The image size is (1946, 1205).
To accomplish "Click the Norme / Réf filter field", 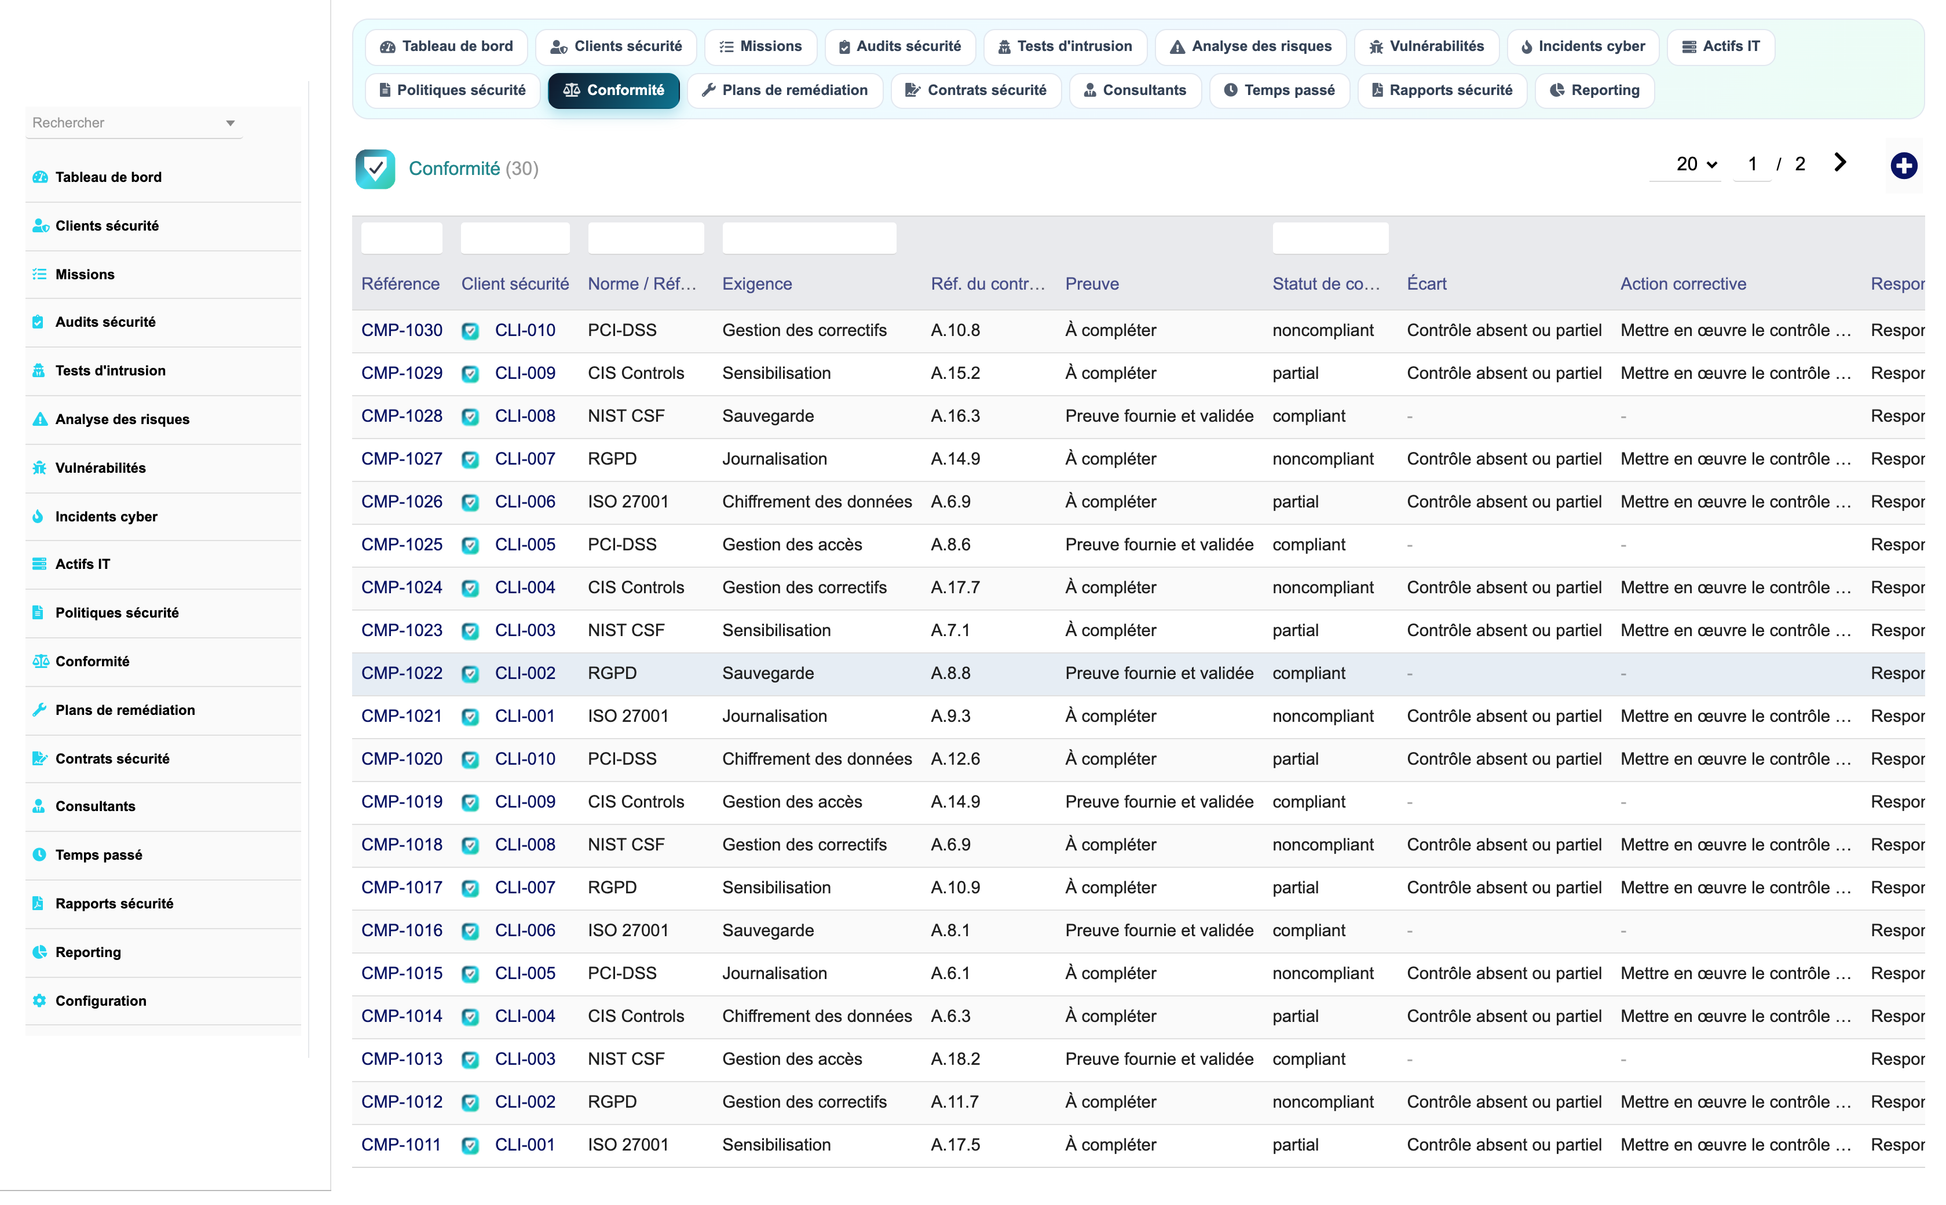I will (x=646, y=238).
